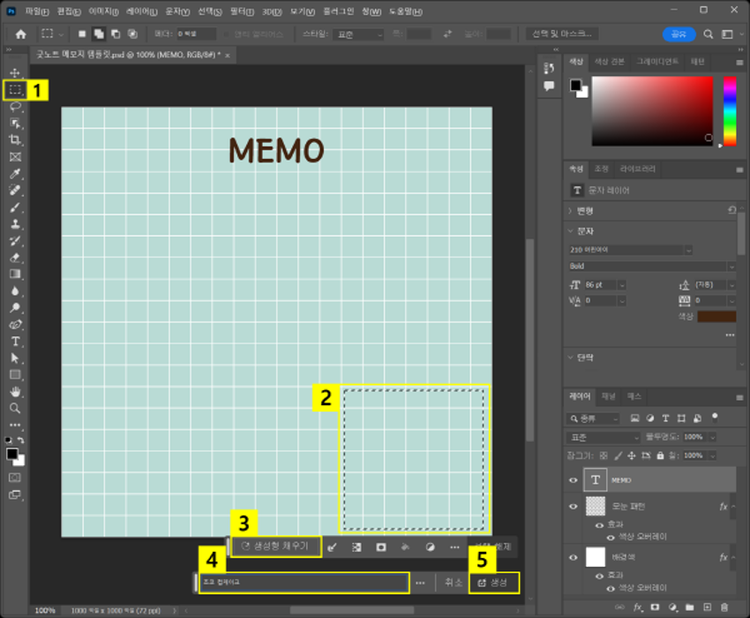Viewport: 750px width, 618px height.
Task: Select the Zoom tool in the toolbox
Action: click(x=15, y=408)
